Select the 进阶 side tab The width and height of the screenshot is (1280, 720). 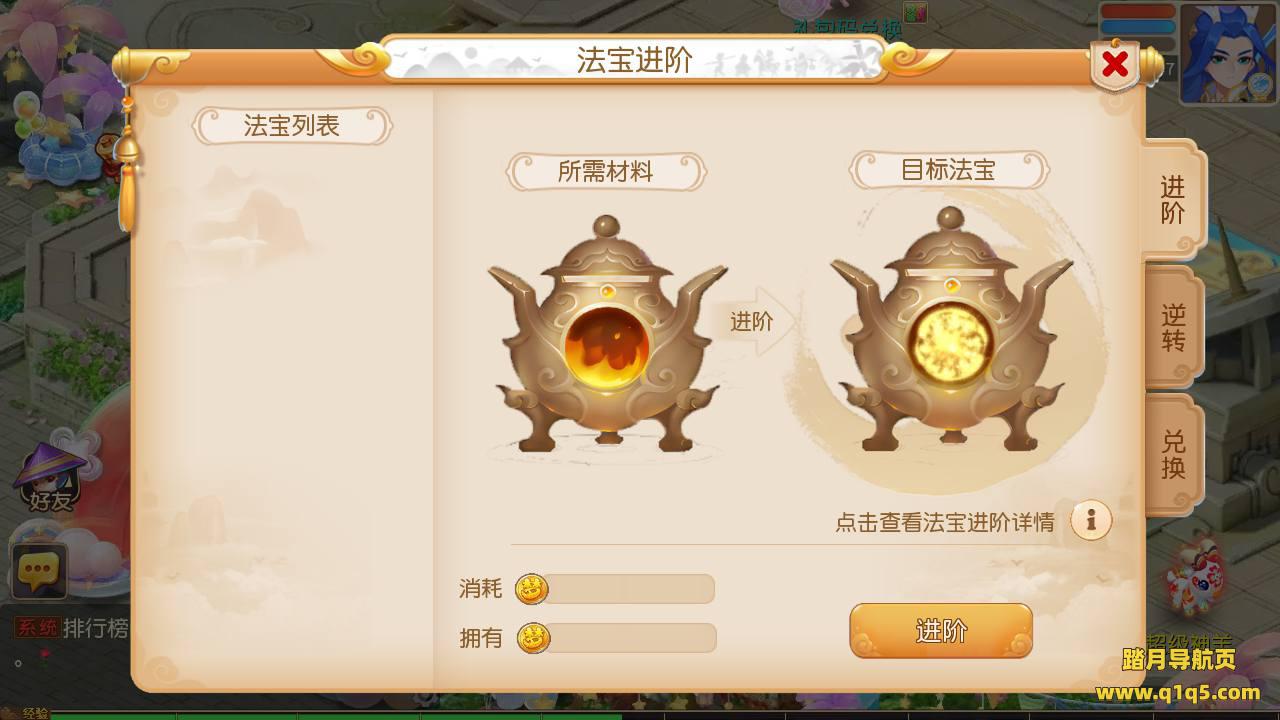click(1173, 200)
